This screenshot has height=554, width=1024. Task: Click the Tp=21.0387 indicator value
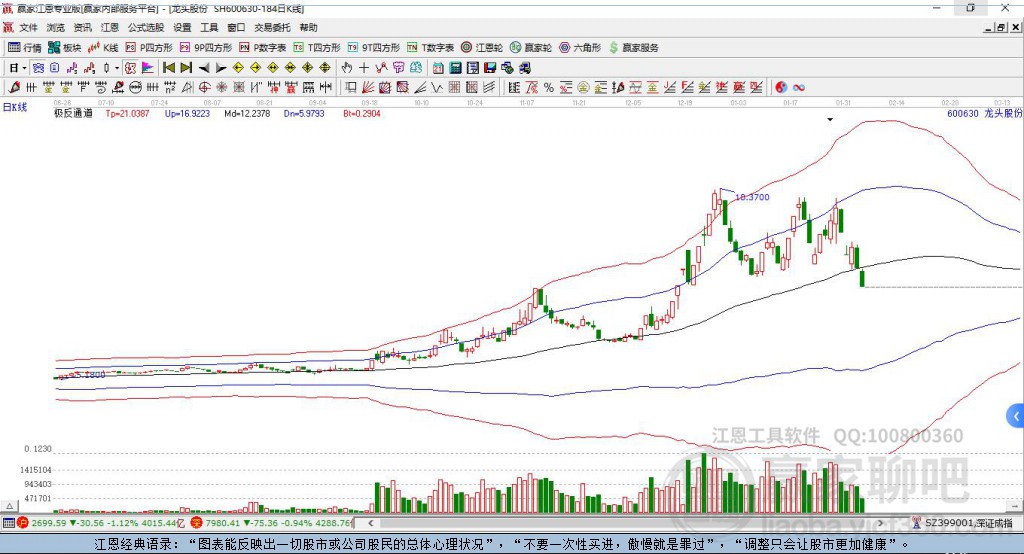127,114
